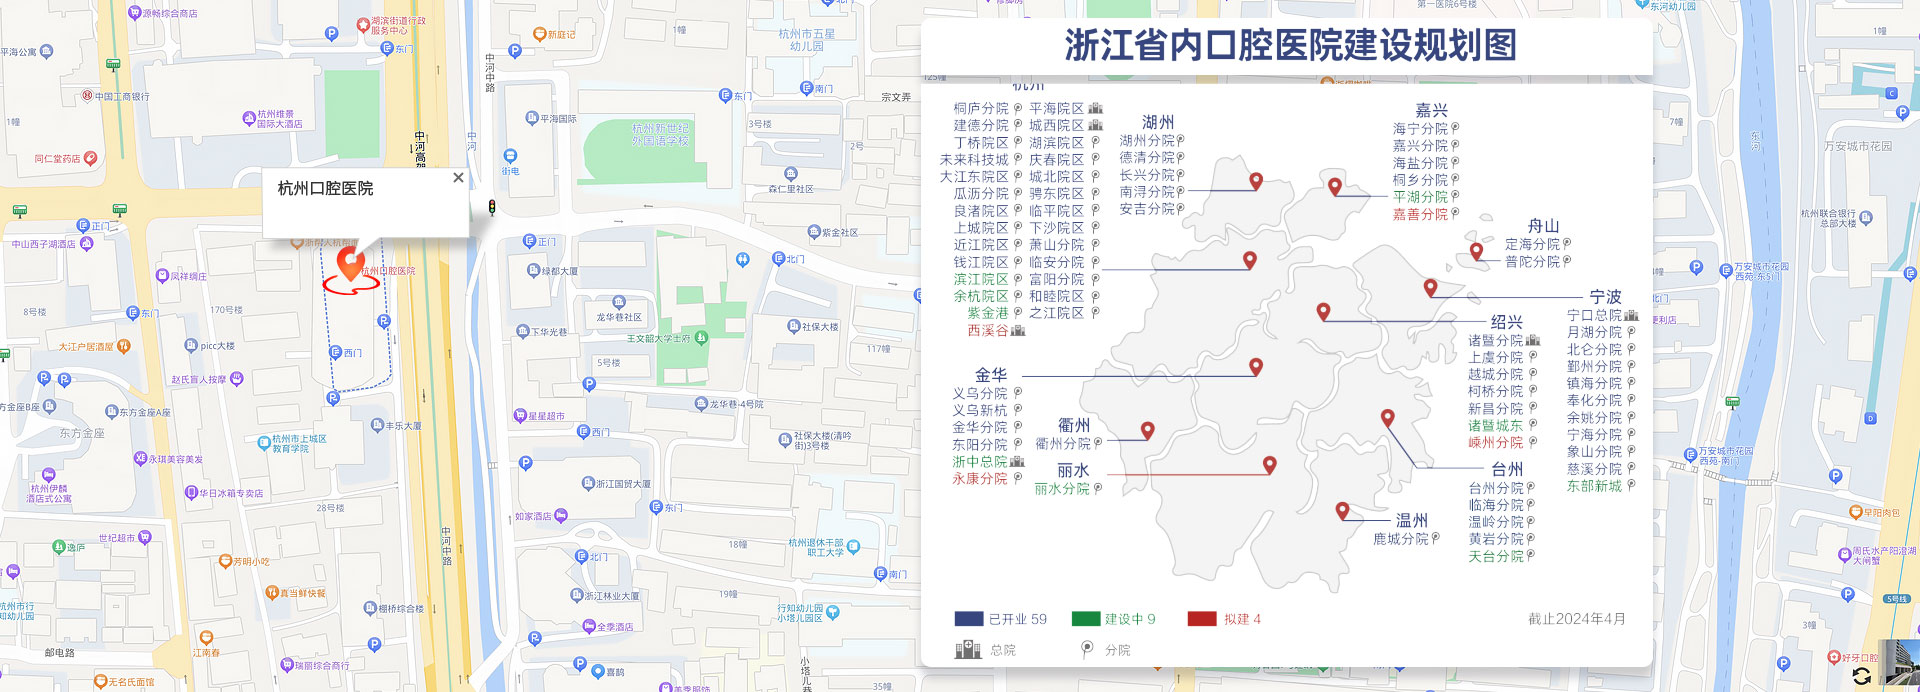Screen dimensions: 1920x692
Task: Select the 中国工商银行 bank marker icon
Action: click(x=87, y=97)
